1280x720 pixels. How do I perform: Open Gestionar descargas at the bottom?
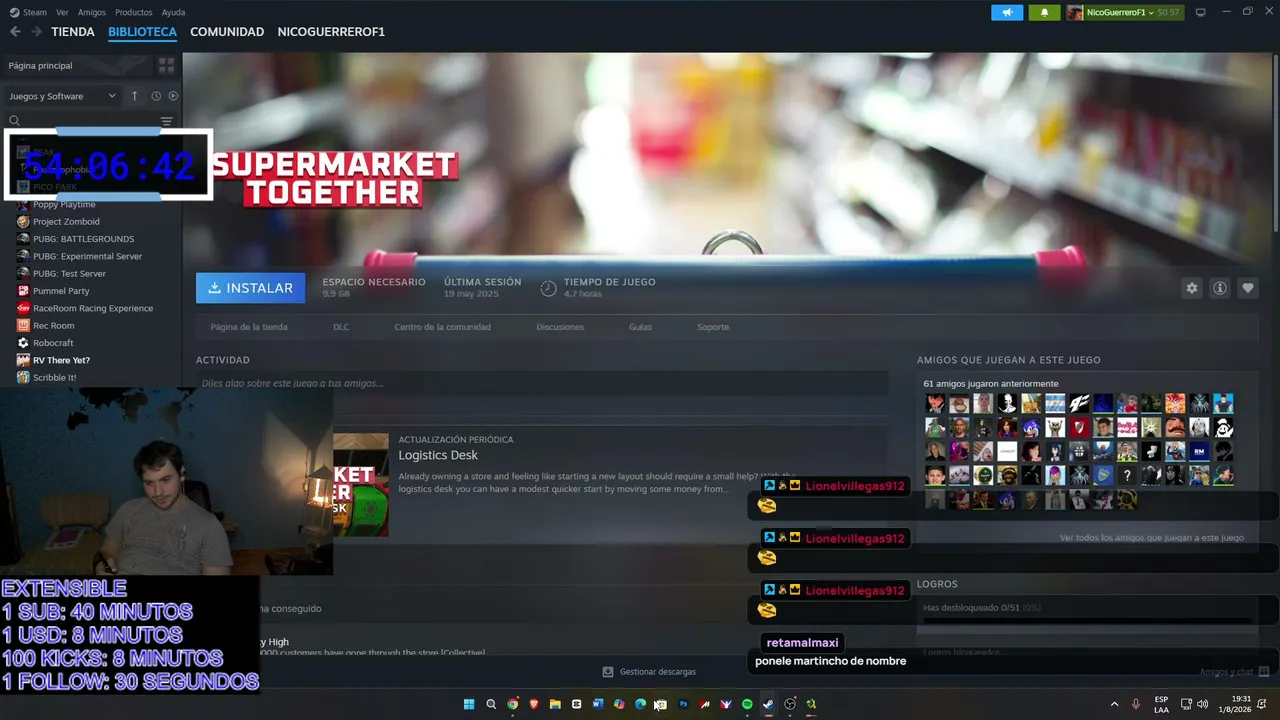(649, 672)
